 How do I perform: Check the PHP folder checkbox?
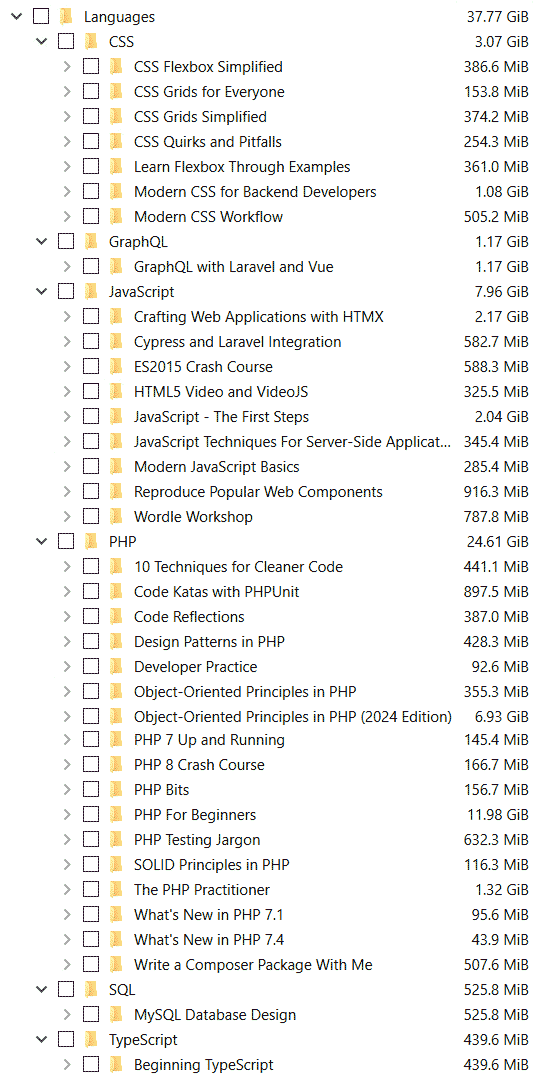coord(65,542)
